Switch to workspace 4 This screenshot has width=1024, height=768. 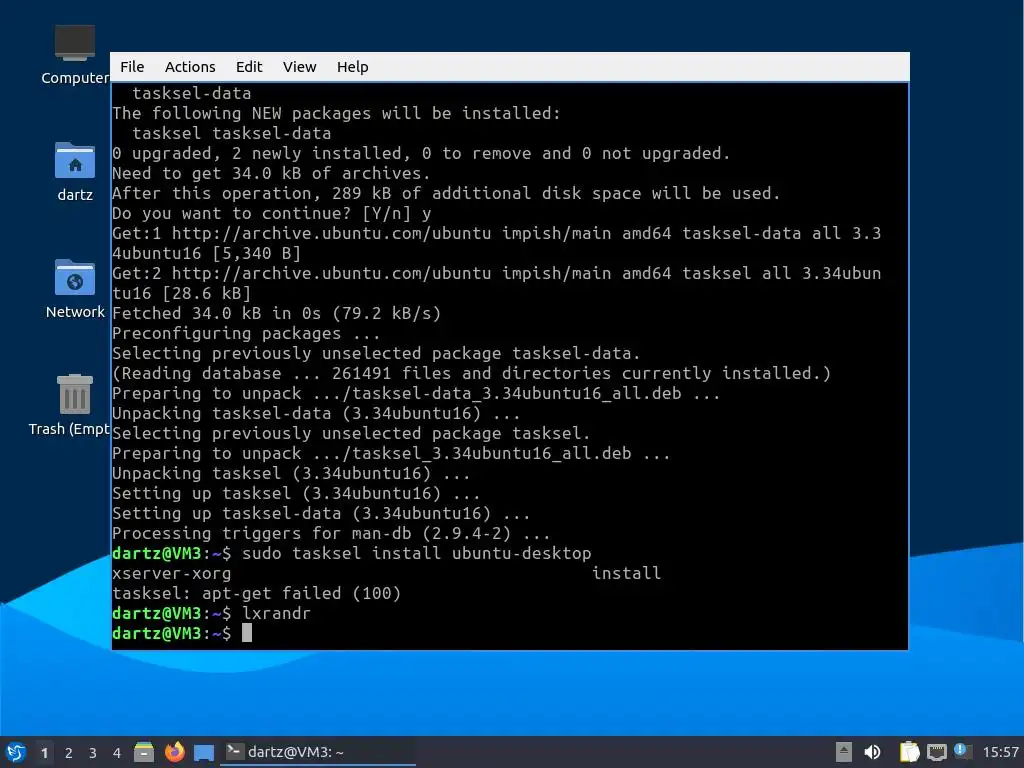click(117, 753)
